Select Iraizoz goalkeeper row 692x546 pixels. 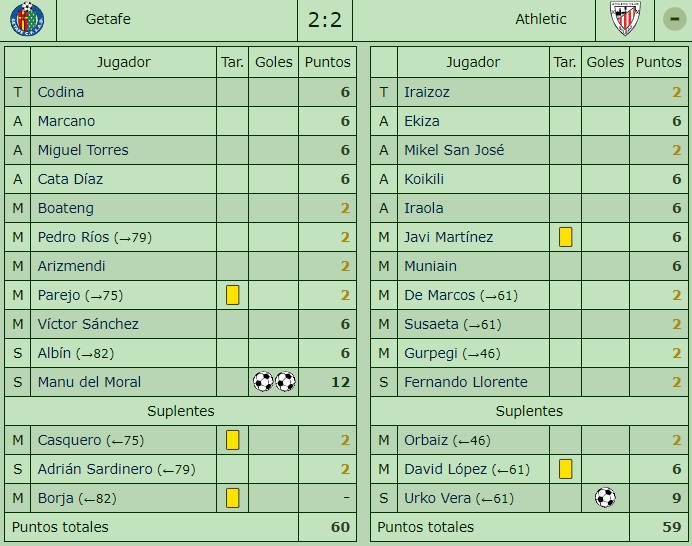[427, 92]
